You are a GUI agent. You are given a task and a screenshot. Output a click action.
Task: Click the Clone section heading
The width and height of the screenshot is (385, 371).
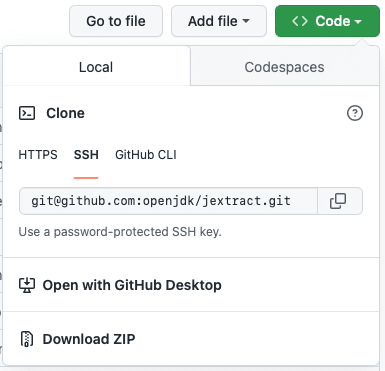coord(65,113)
